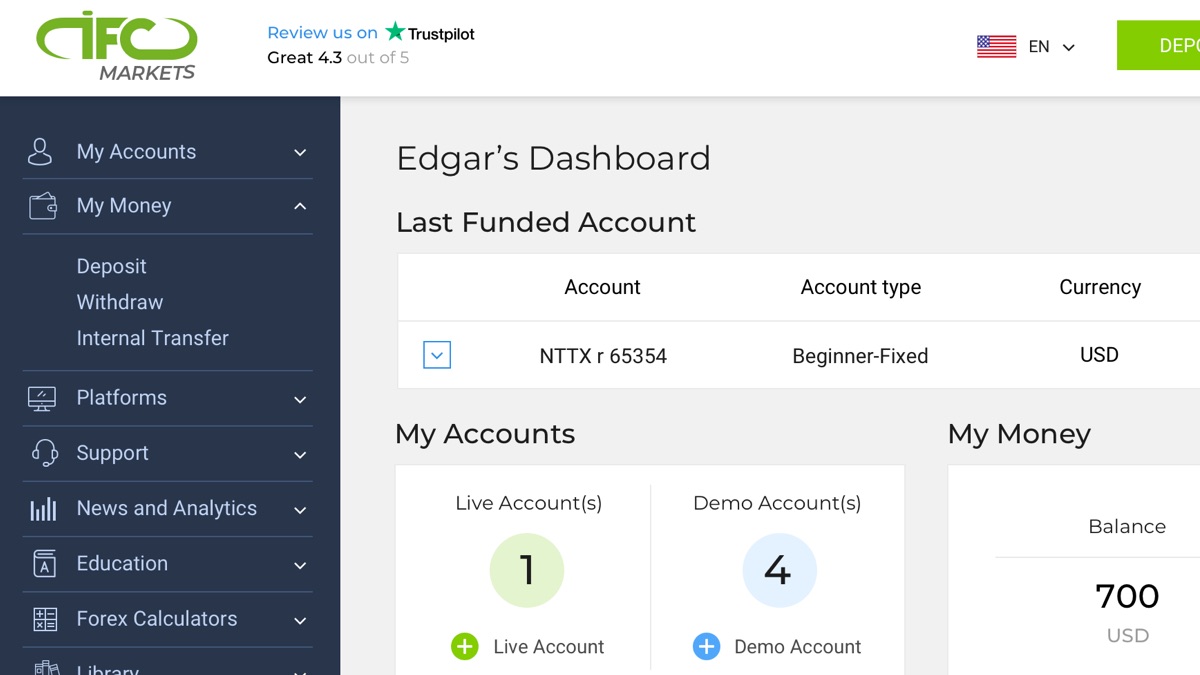The height and width of the screenshot is (675, 1200).
Task: Click the green plus to add Live Account
Action: [x=464, y=646]
